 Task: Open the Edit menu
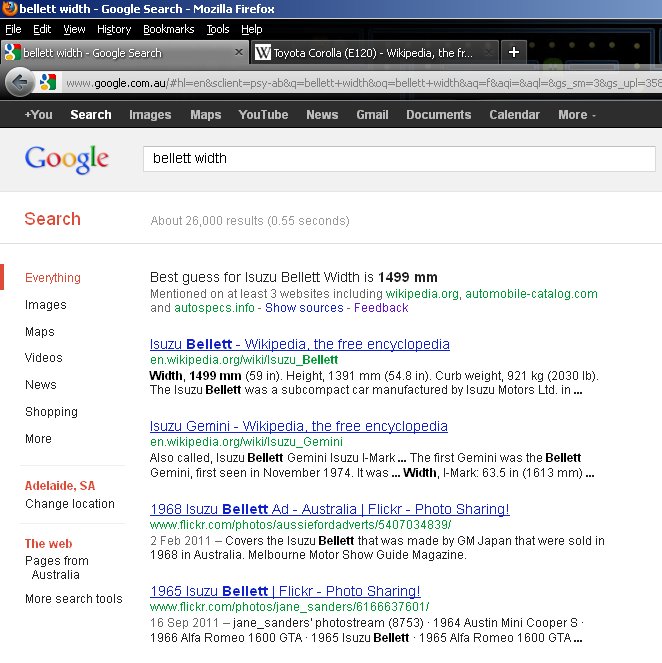click(42, 29)
